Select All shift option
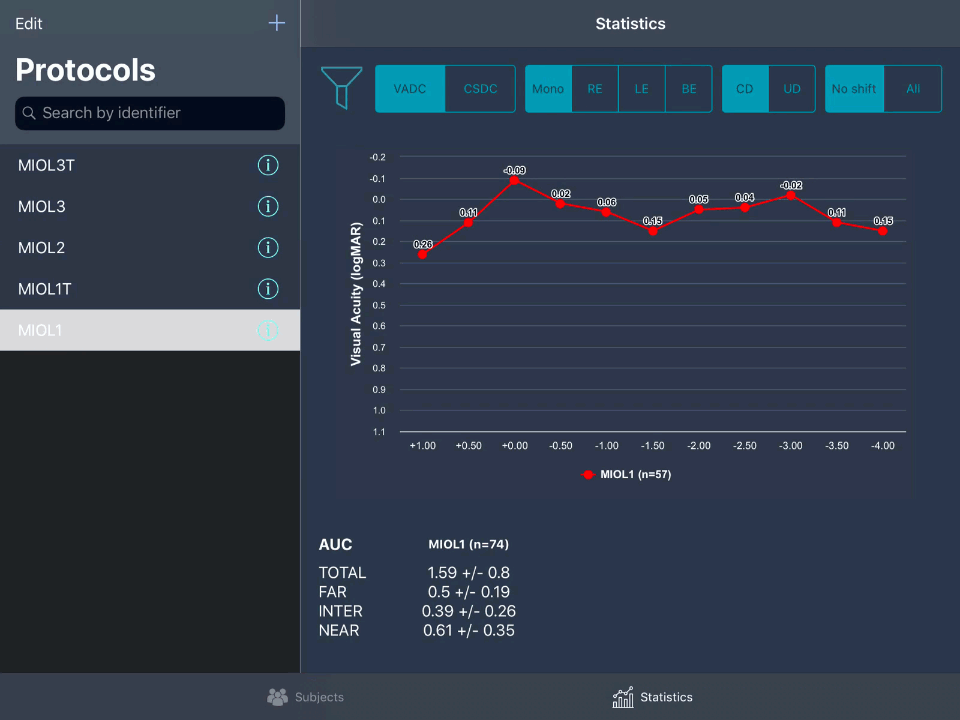 [913, 89]
